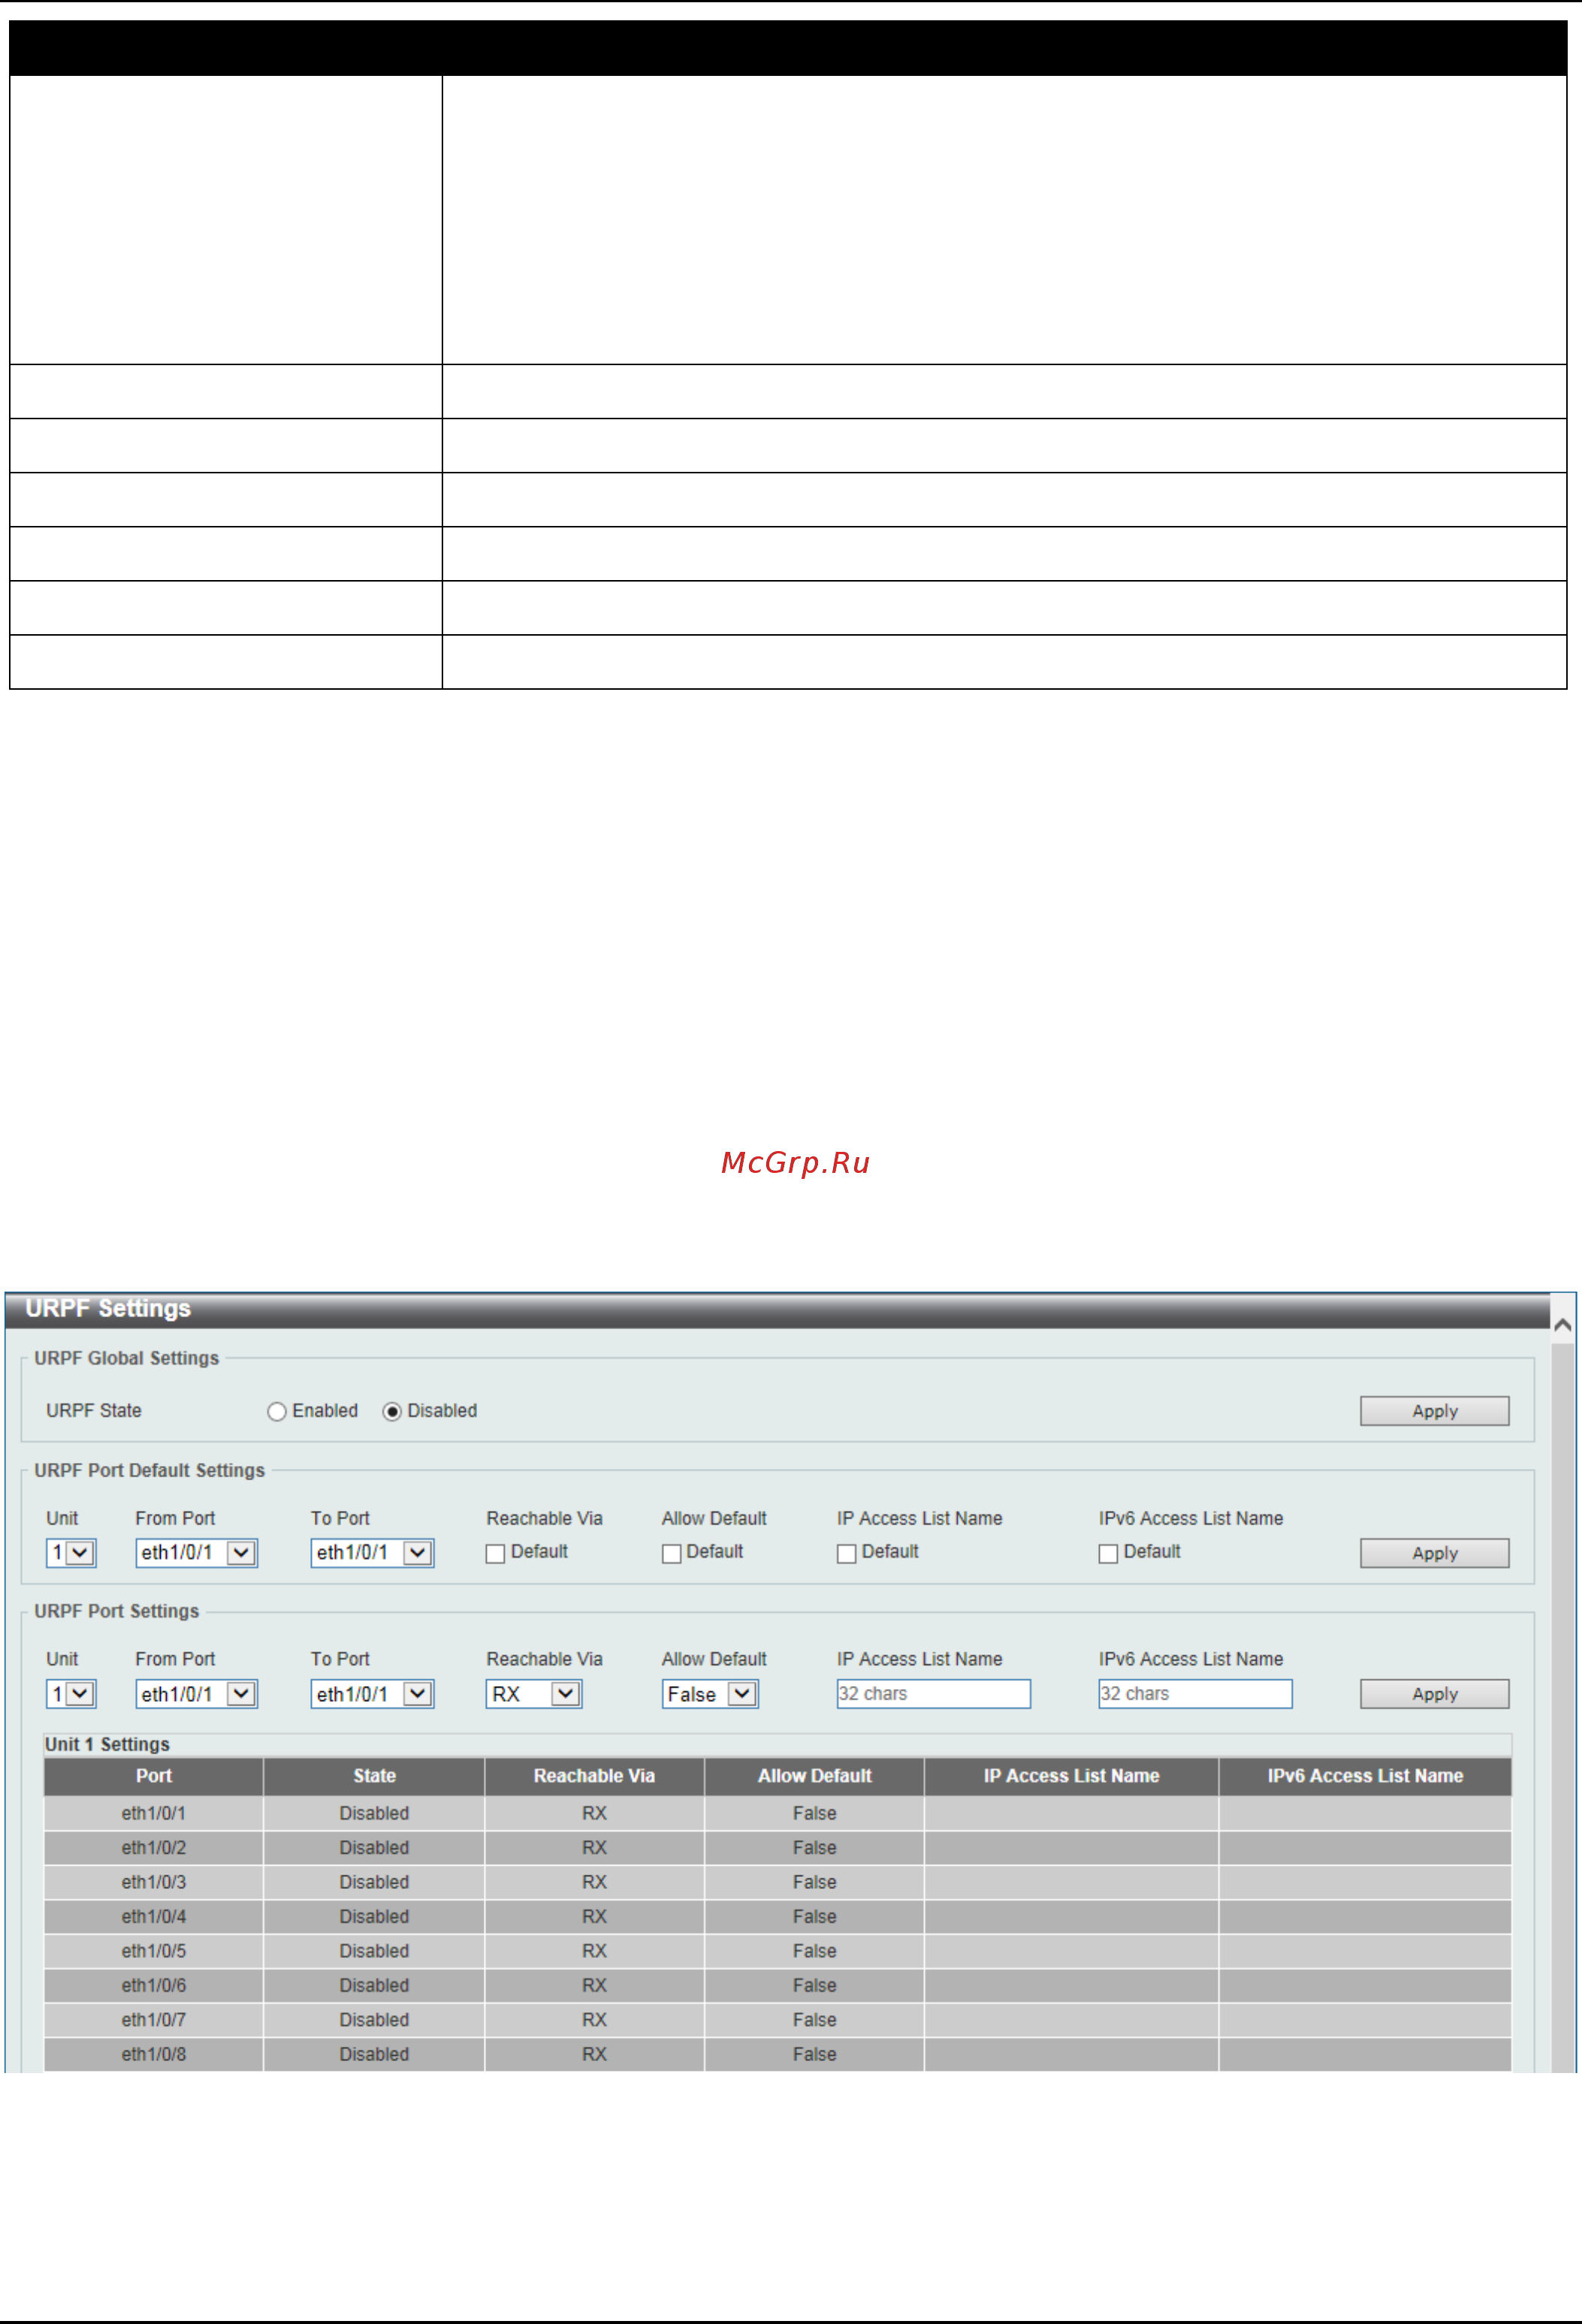This screenshot has width=1582, height=2324.
Task: Open Unit dropdown in Port Default Settings
Action: 71,1553
